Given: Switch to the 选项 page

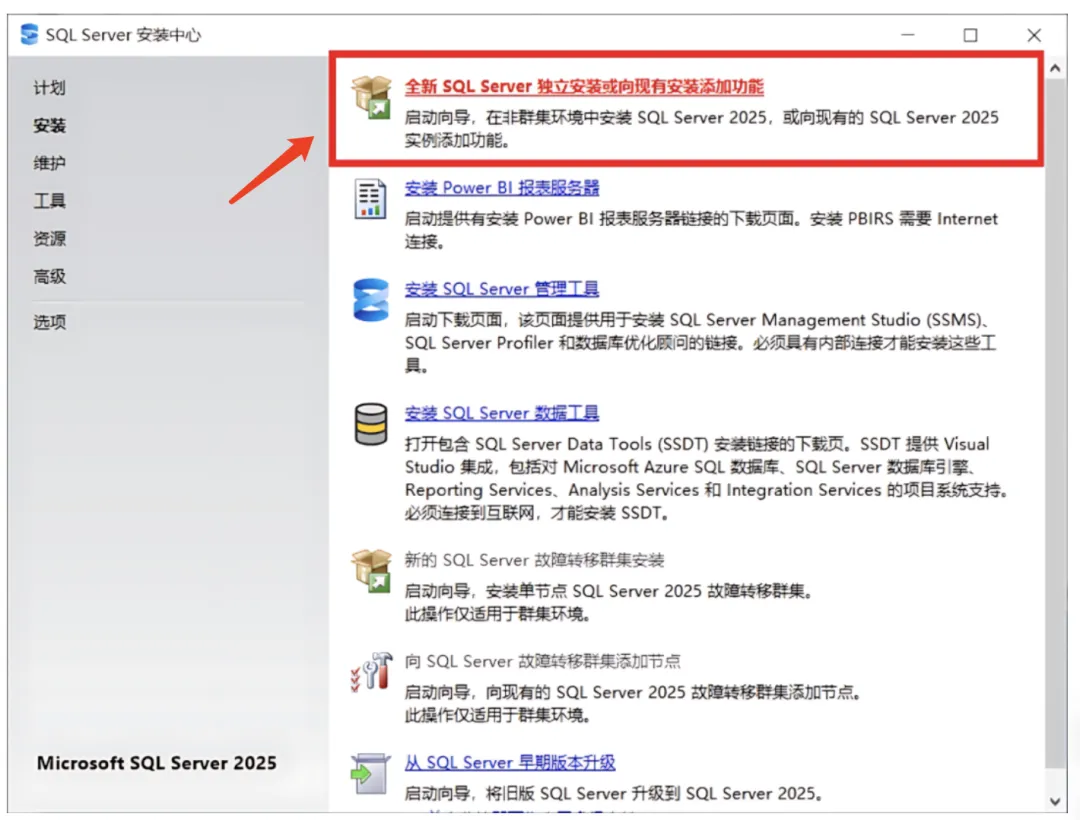Looking at the screenshot, I should tap(50, 322).
